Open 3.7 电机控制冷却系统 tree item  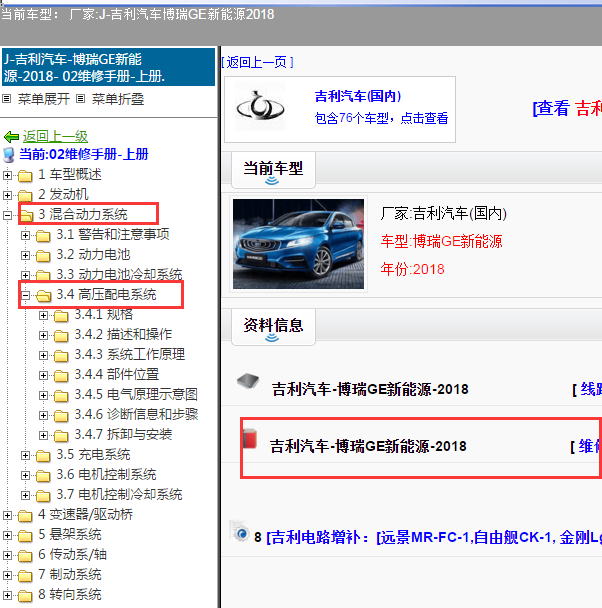click(x=119, y=494)
